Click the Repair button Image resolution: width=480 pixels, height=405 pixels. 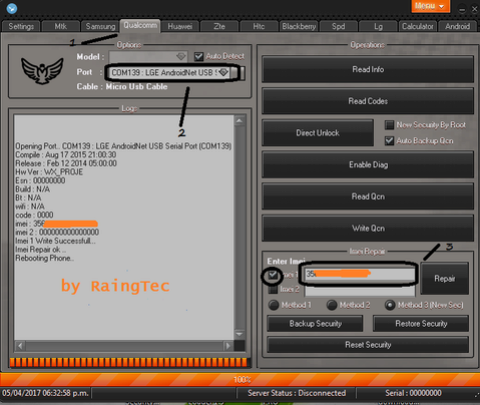tap(445, 278)
